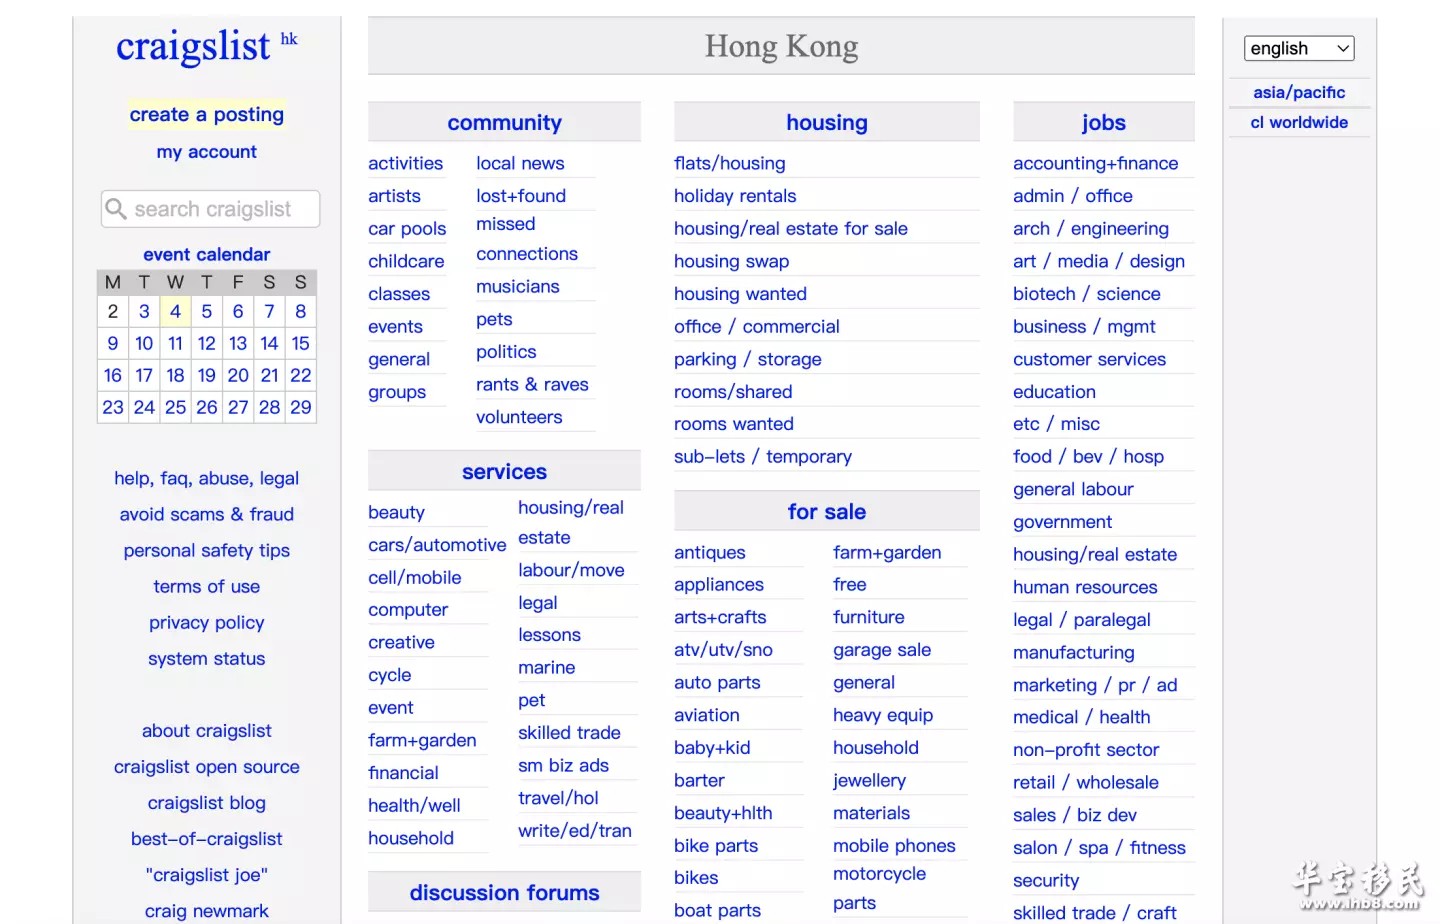
Task: Open jewellery for sale
Action: (x=869, y=780)
